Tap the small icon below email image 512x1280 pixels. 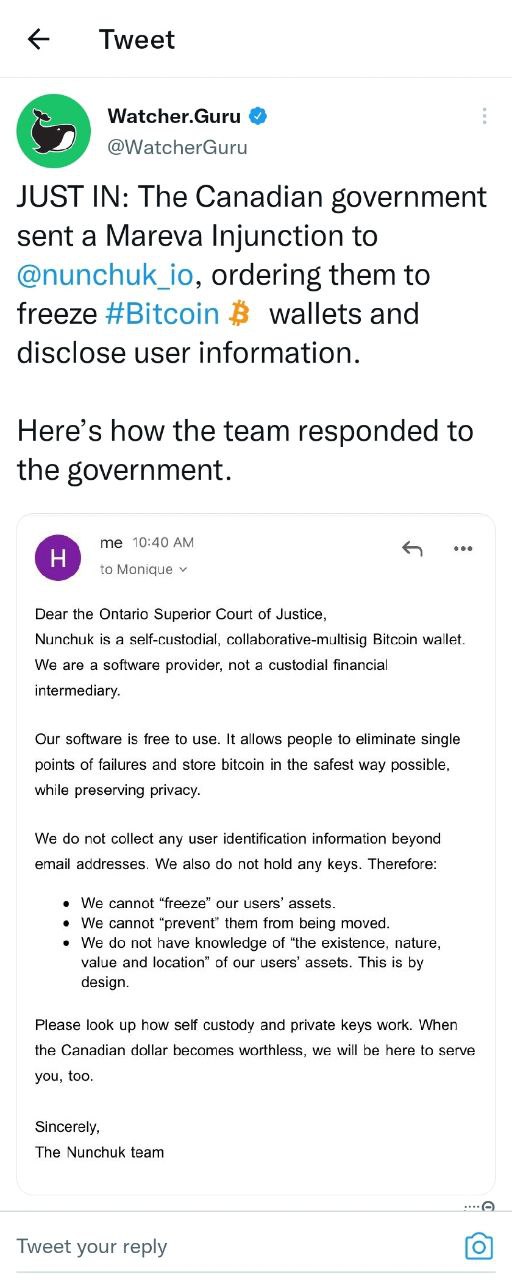coord(488,1207)
